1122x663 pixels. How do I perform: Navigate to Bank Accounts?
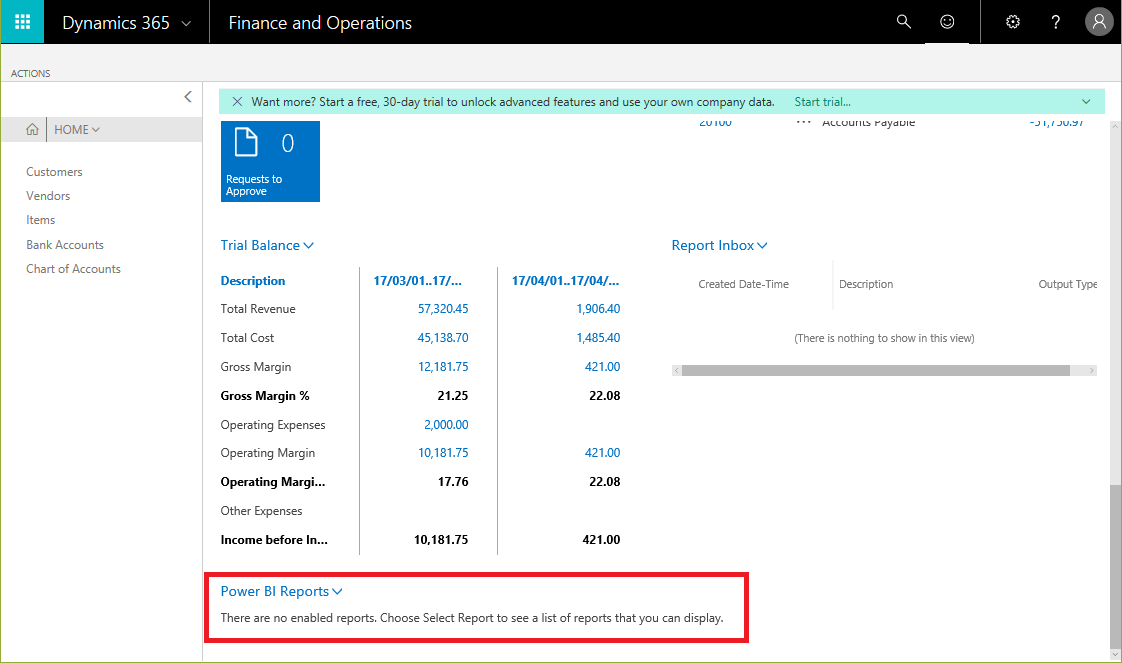[65, 245]
